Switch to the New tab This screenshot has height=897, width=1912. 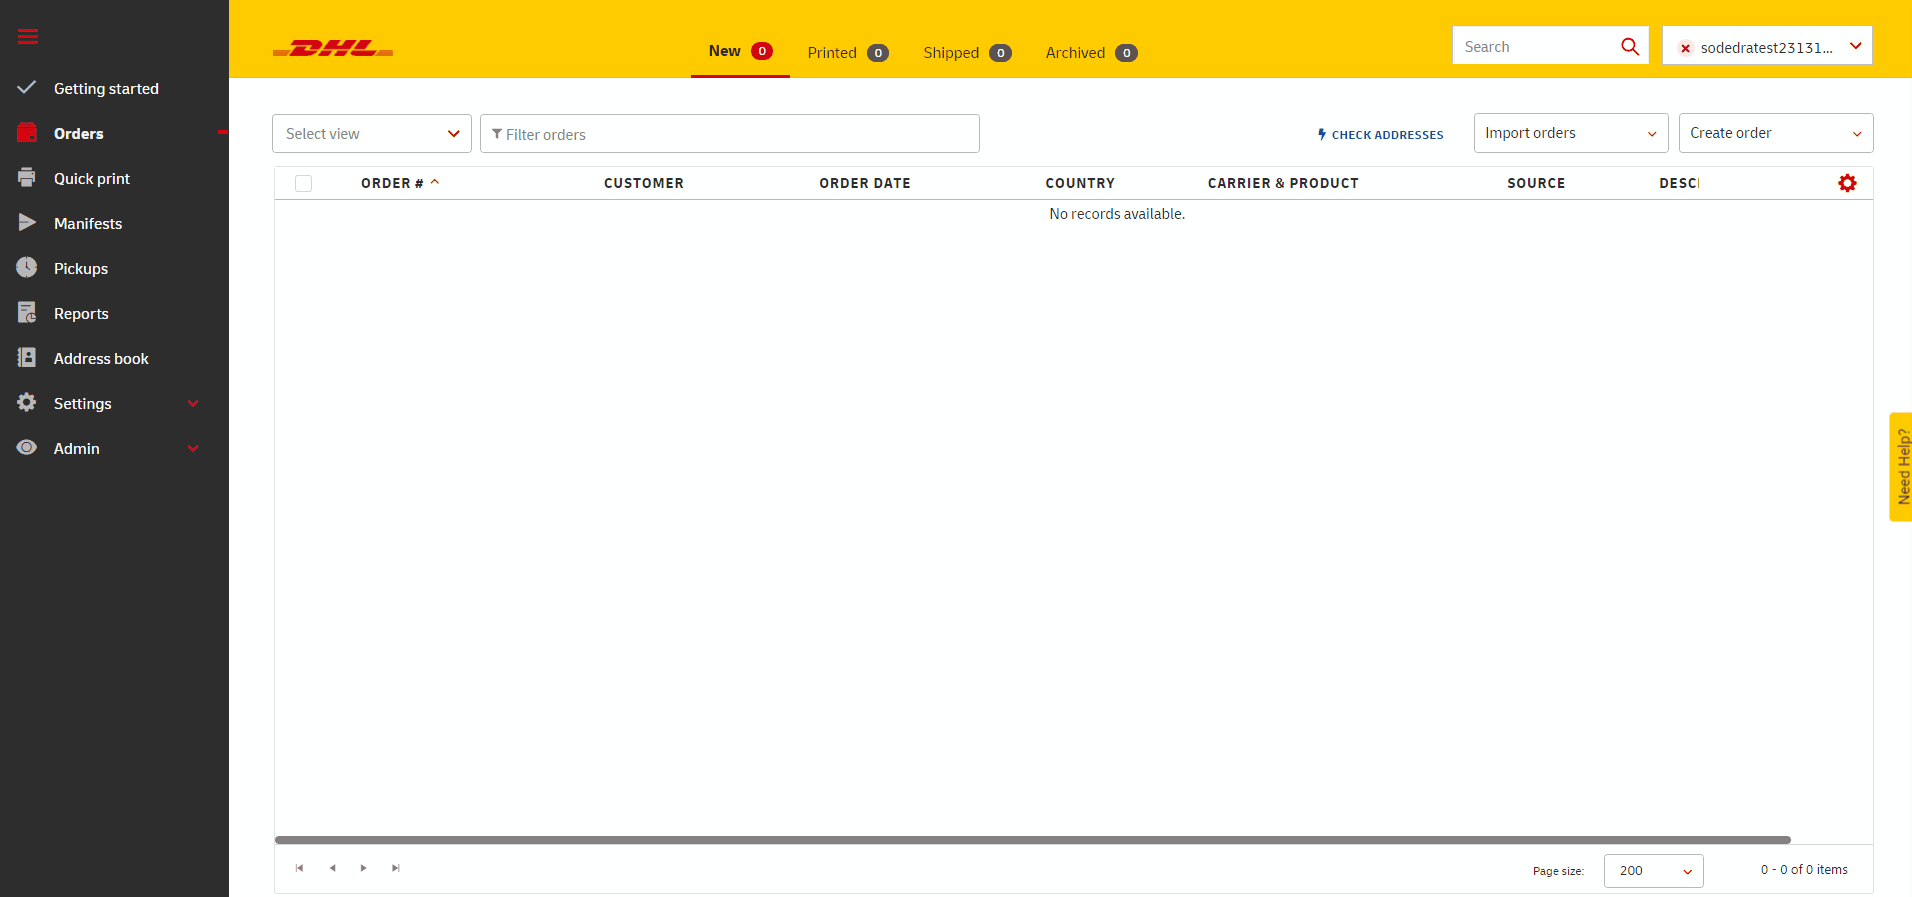(740, 51)
